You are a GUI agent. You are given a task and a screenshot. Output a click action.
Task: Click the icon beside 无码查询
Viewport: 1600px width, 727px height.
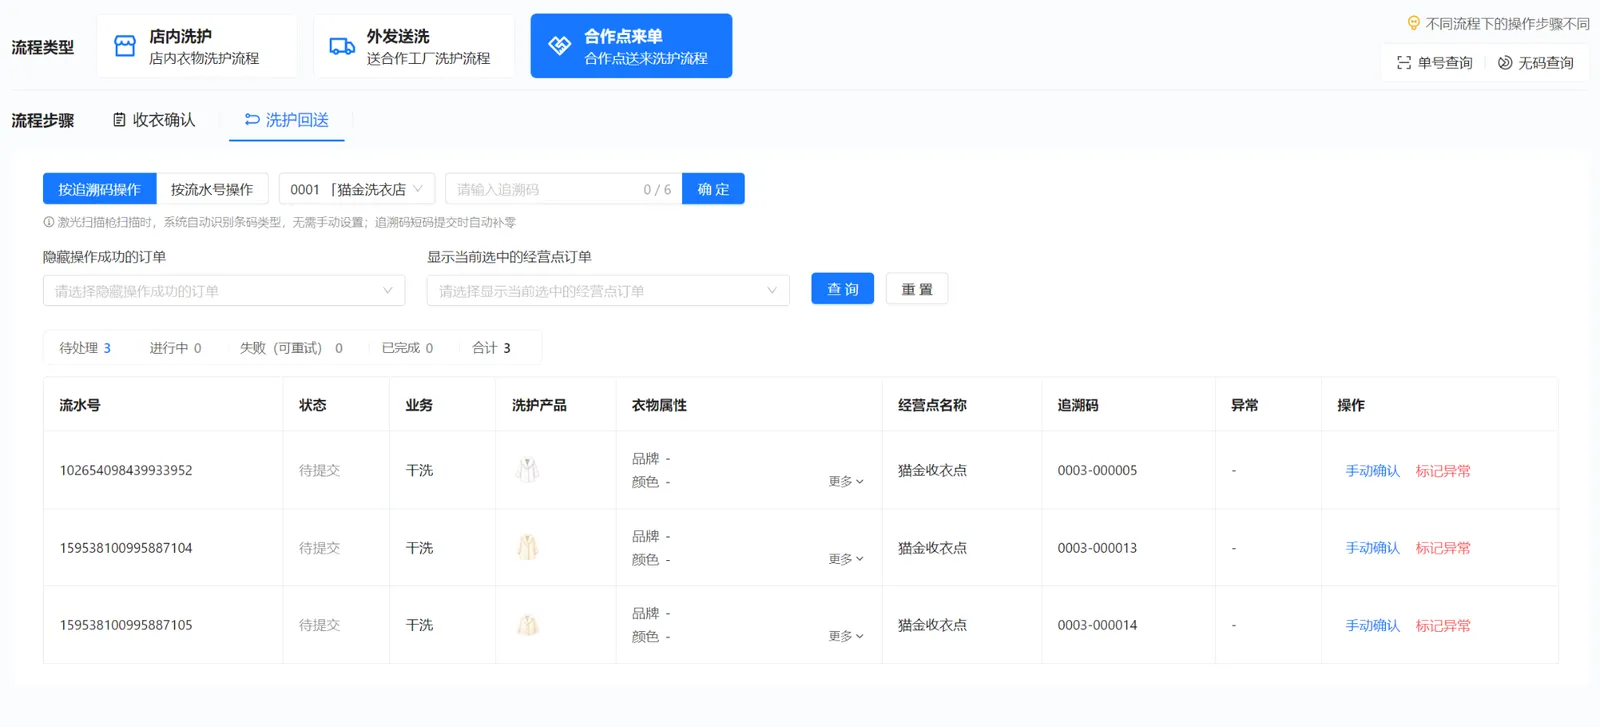1505,63
